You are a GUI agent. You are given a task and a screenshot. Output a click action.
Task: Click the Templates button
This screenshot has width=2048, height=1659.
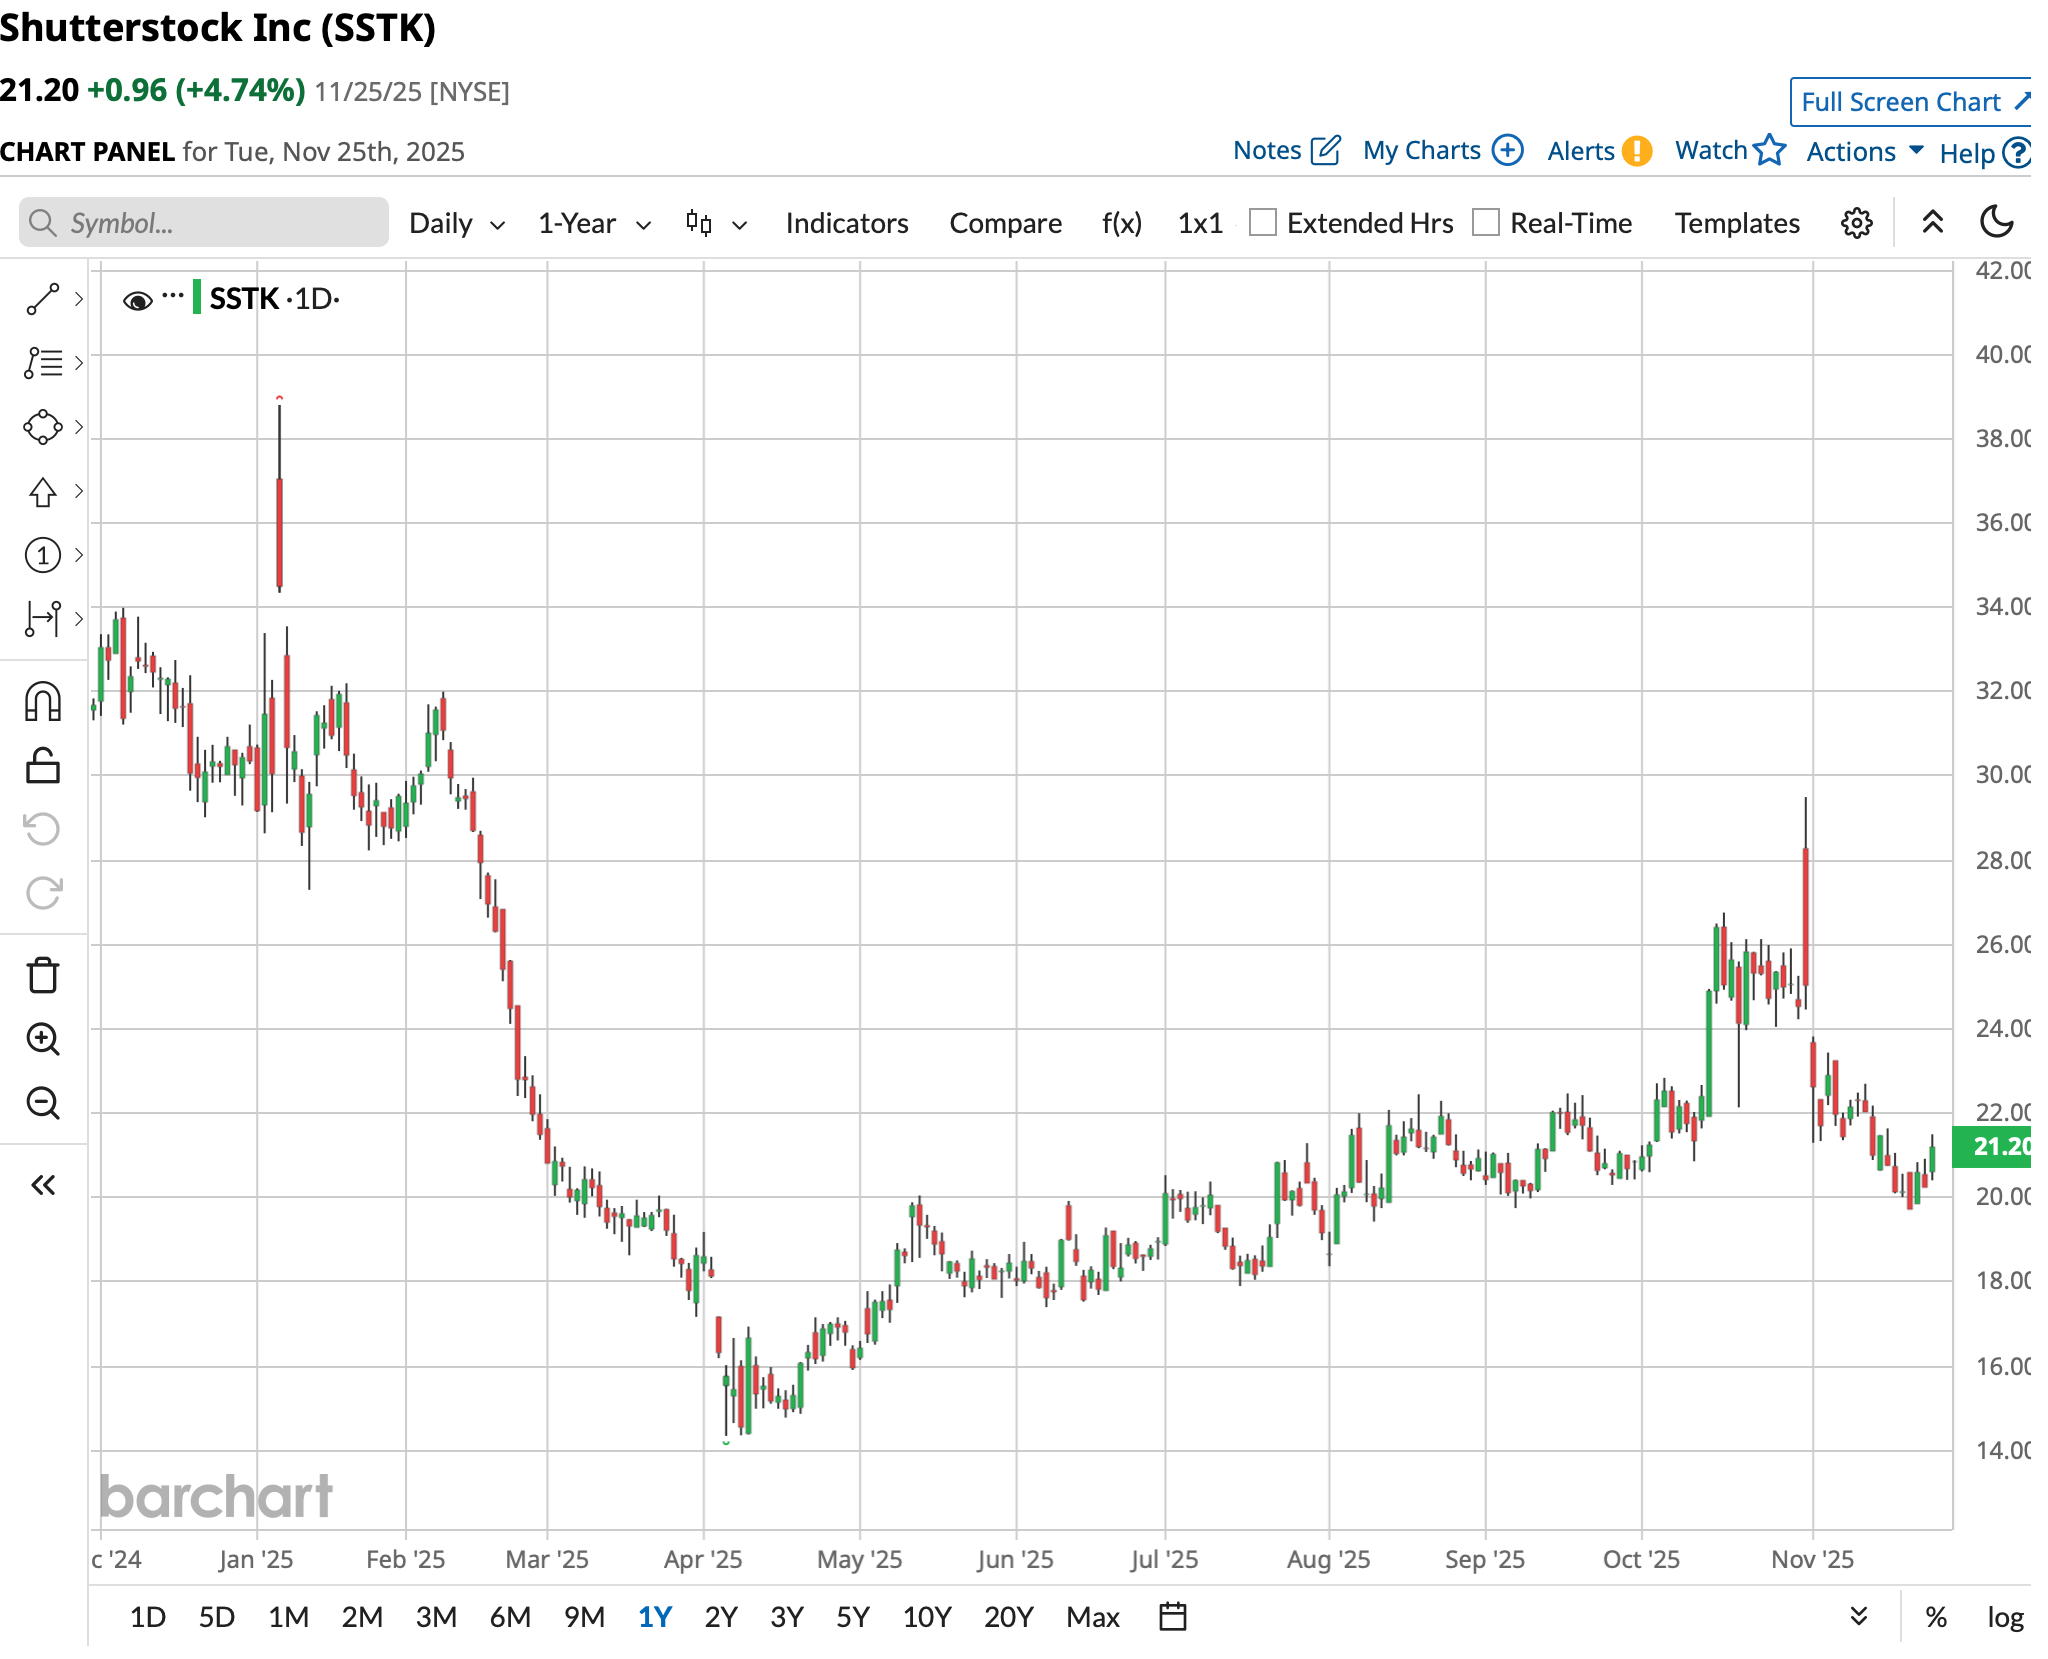(x=1737, y=223)
